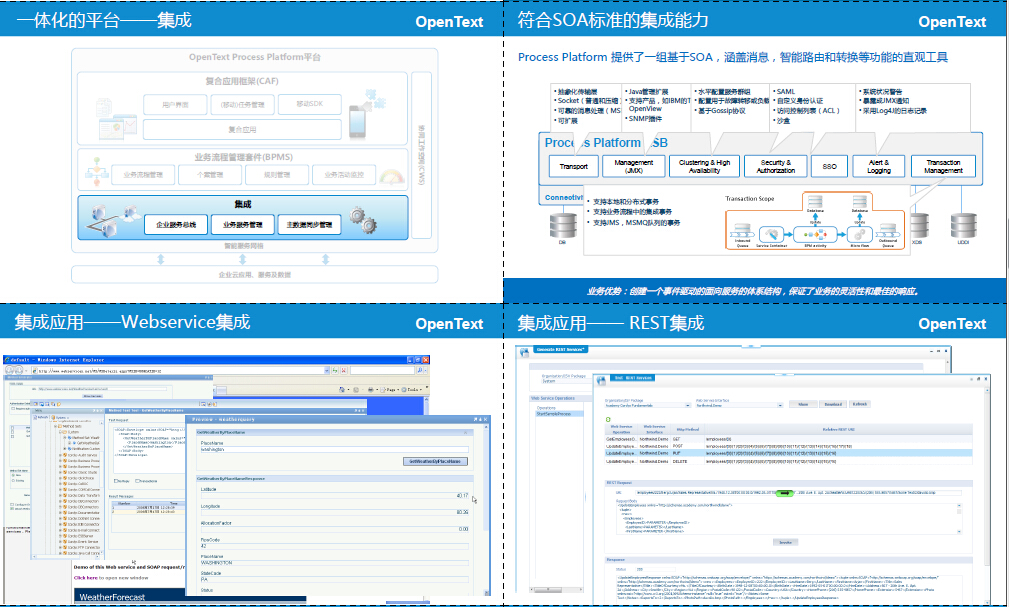
Task: Click the Service Container wrench icon
Action: coord(771,234)
